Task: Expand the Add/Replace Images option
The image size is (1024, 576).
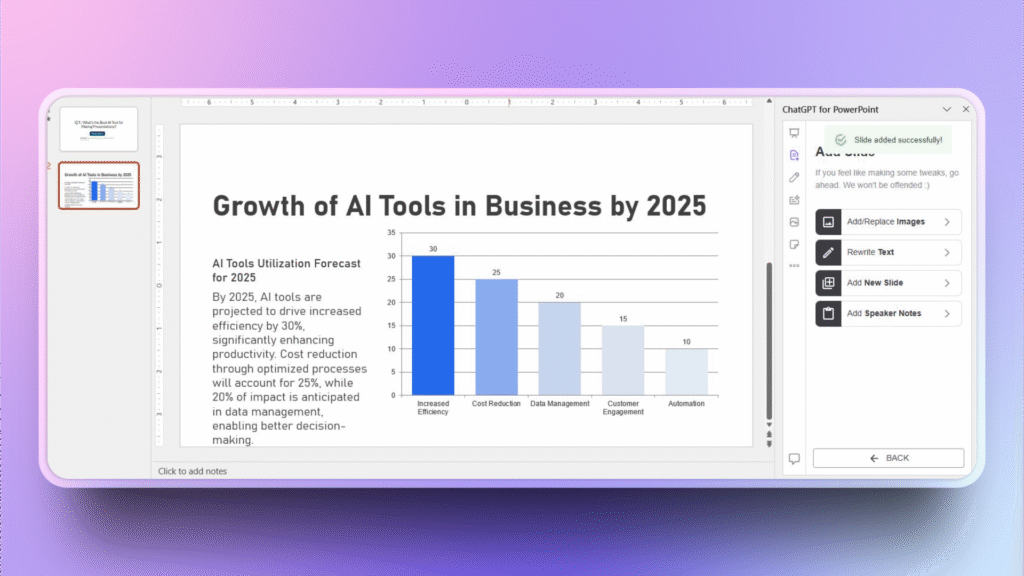Action: pos(888,221)
